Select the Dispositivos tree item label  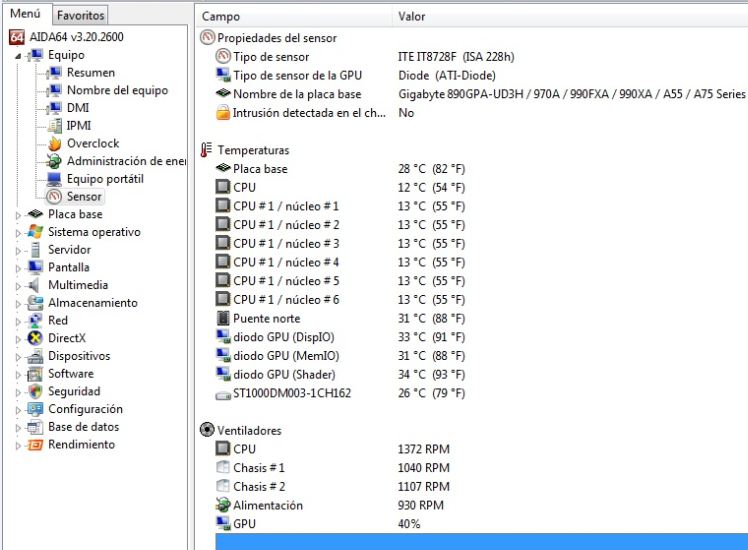79,356
